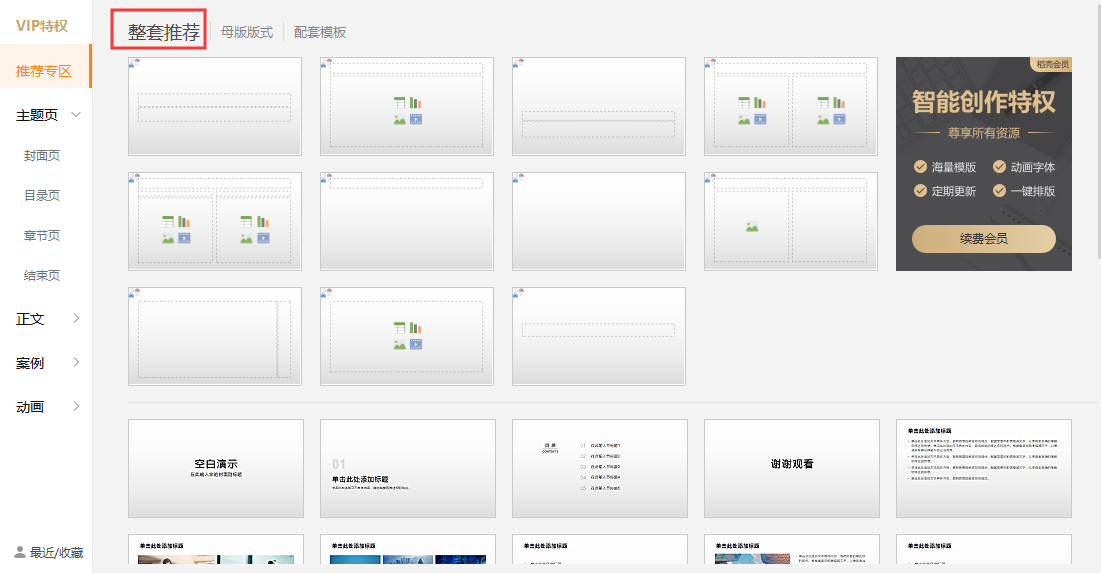Click the user icon beside 最近/收藏
The width and height of the screenshot is (1101, 573).
[20, 552]
